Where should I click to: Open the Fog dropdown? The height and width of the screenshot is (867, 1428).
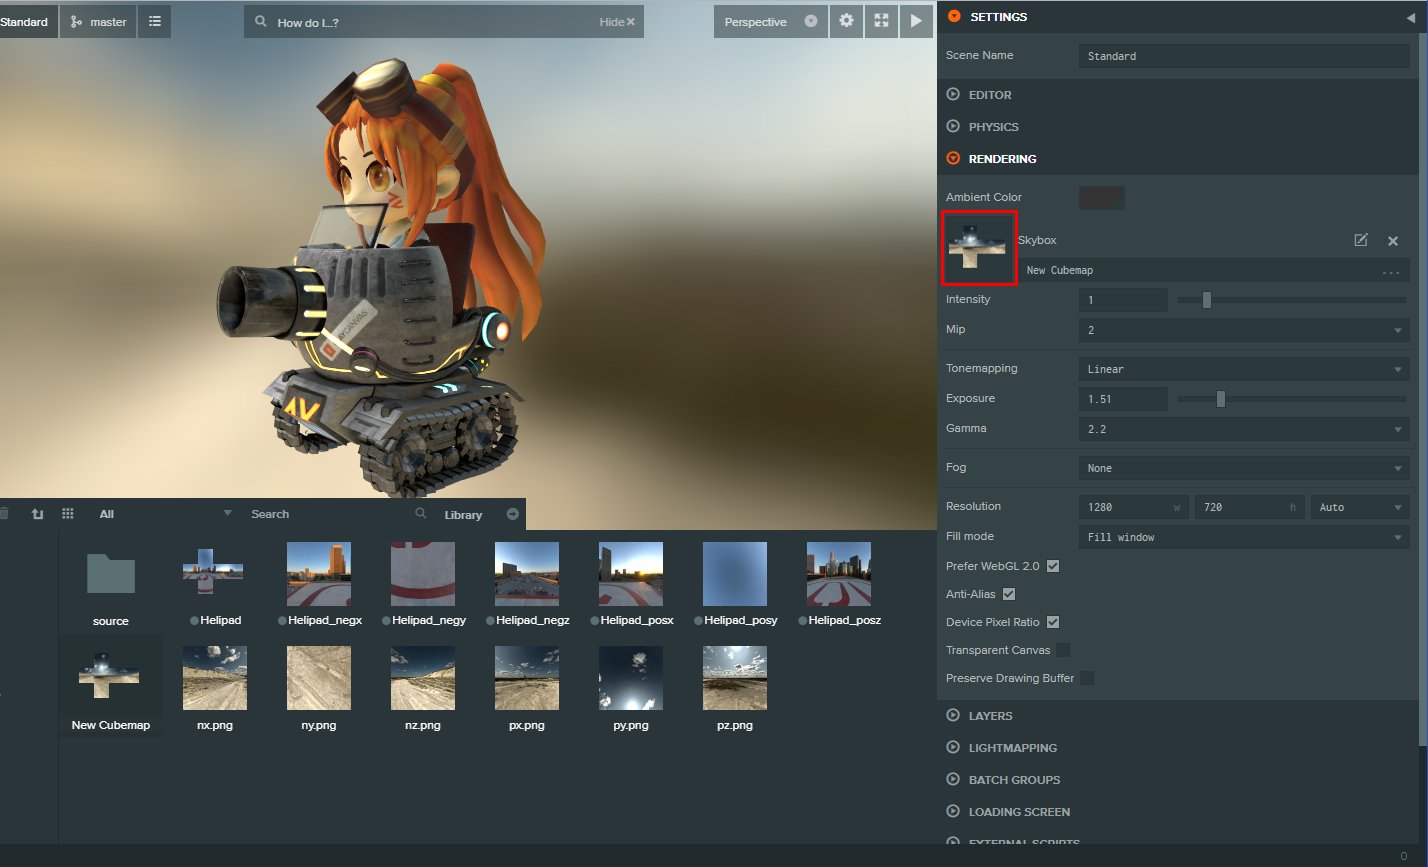(1244, 468)
